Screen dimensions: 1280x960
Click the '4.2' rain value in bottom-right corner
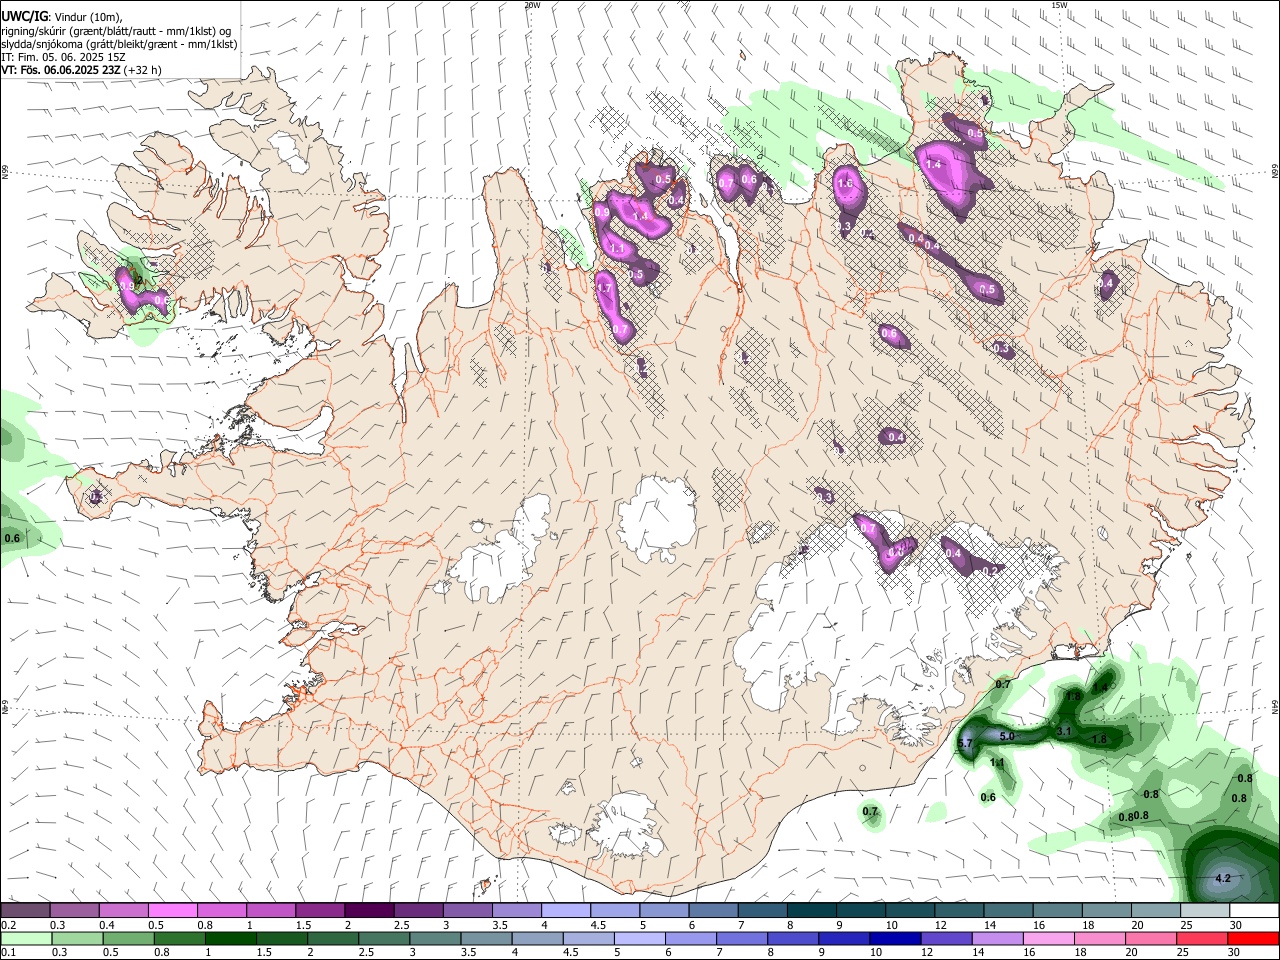1222,878
